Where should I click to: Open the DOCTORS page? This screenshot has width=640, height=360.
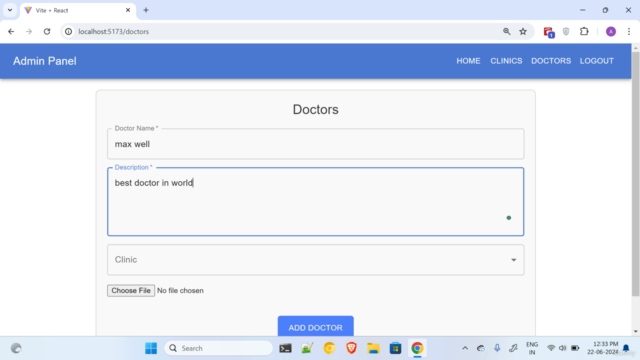coord(551,61)
